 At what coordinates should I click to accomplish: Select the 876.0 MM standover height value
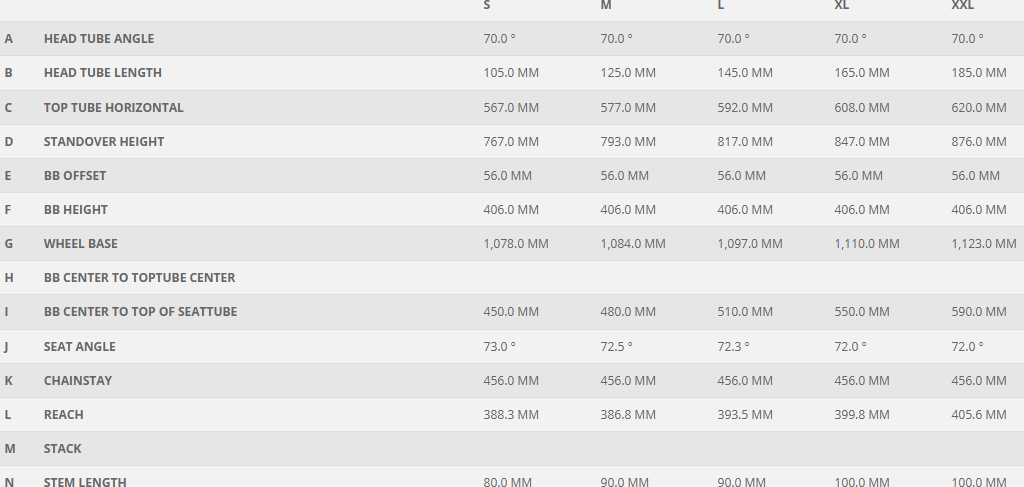click(x=979, y=142)
